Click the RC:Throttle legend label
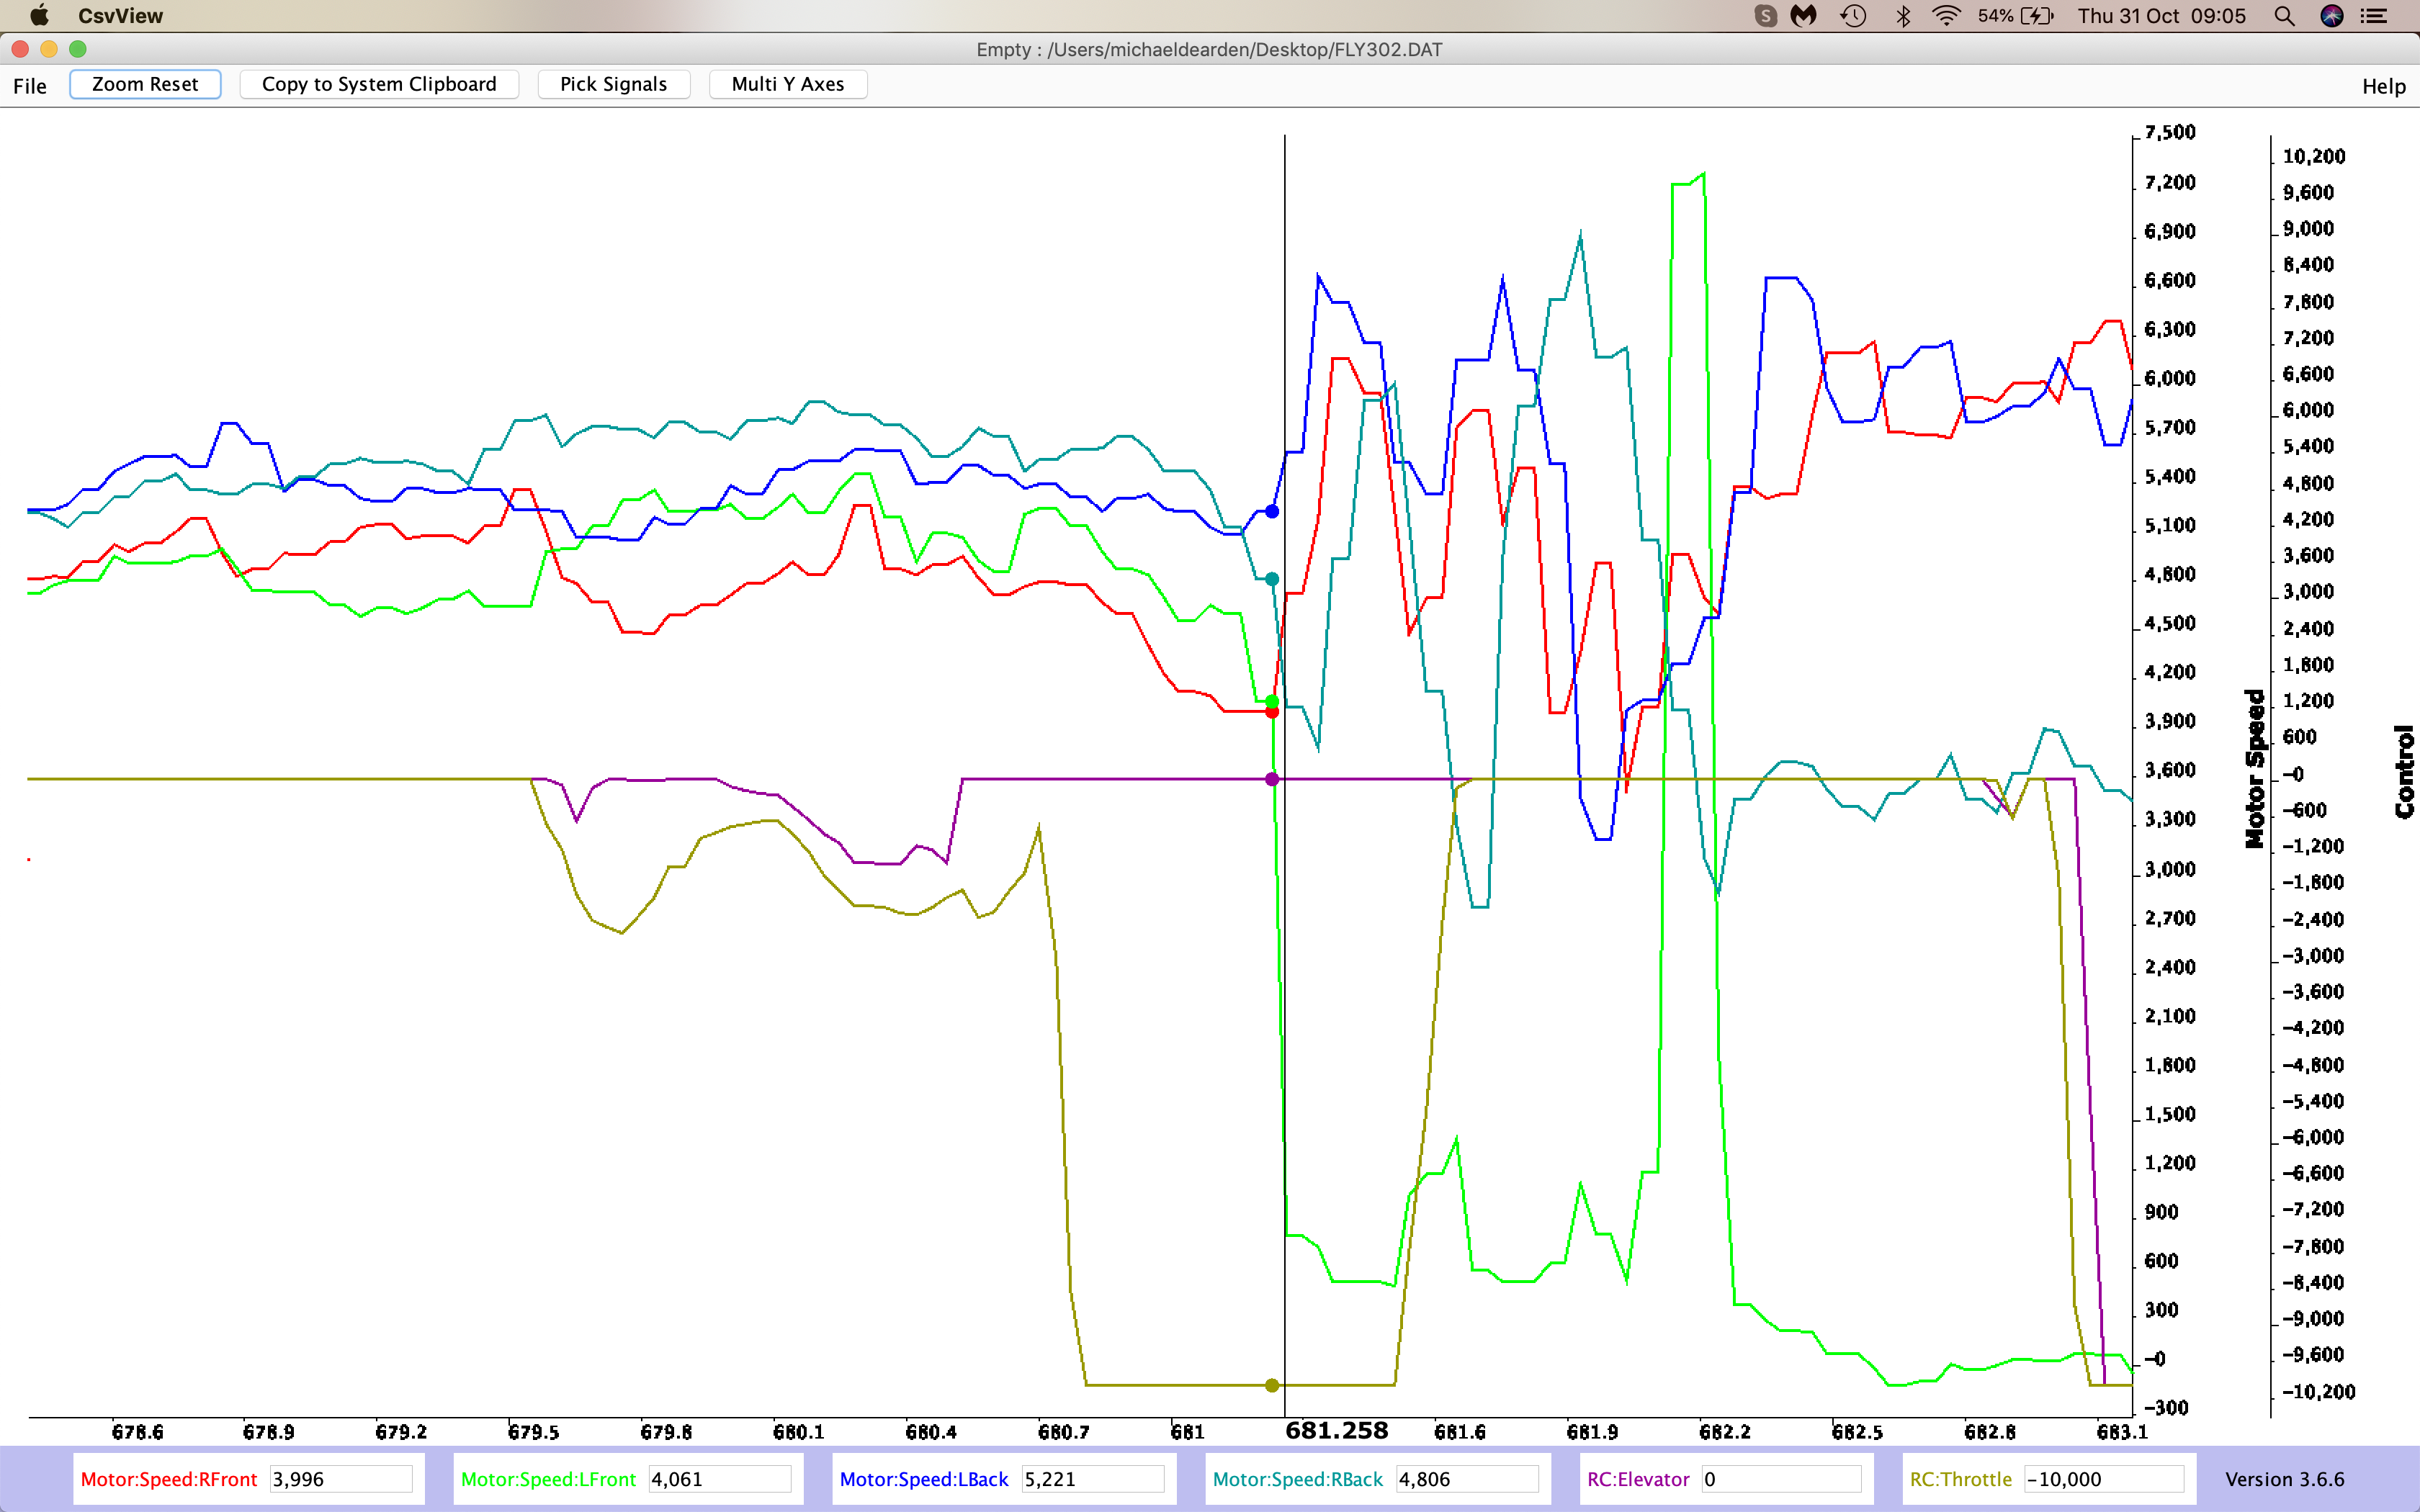 pyautogui.click(x=1960, y=1479)
